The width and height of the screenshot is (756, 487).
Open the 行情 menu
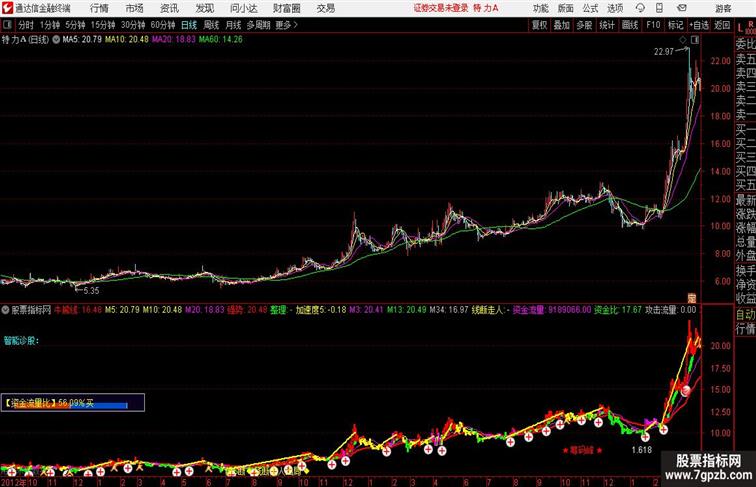(x=99, y=8)
